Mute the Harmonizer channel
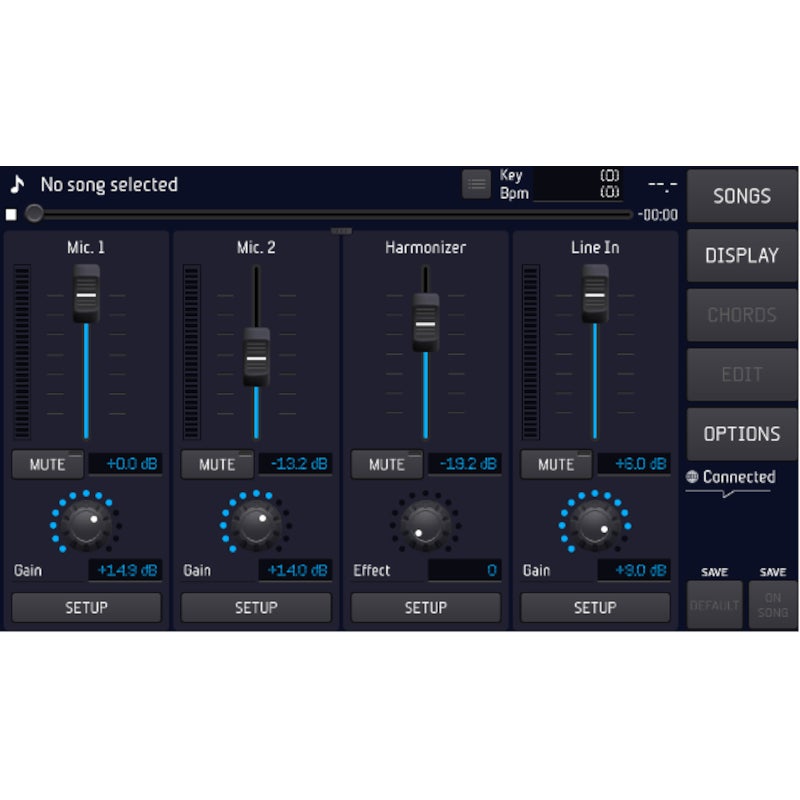 387,464
